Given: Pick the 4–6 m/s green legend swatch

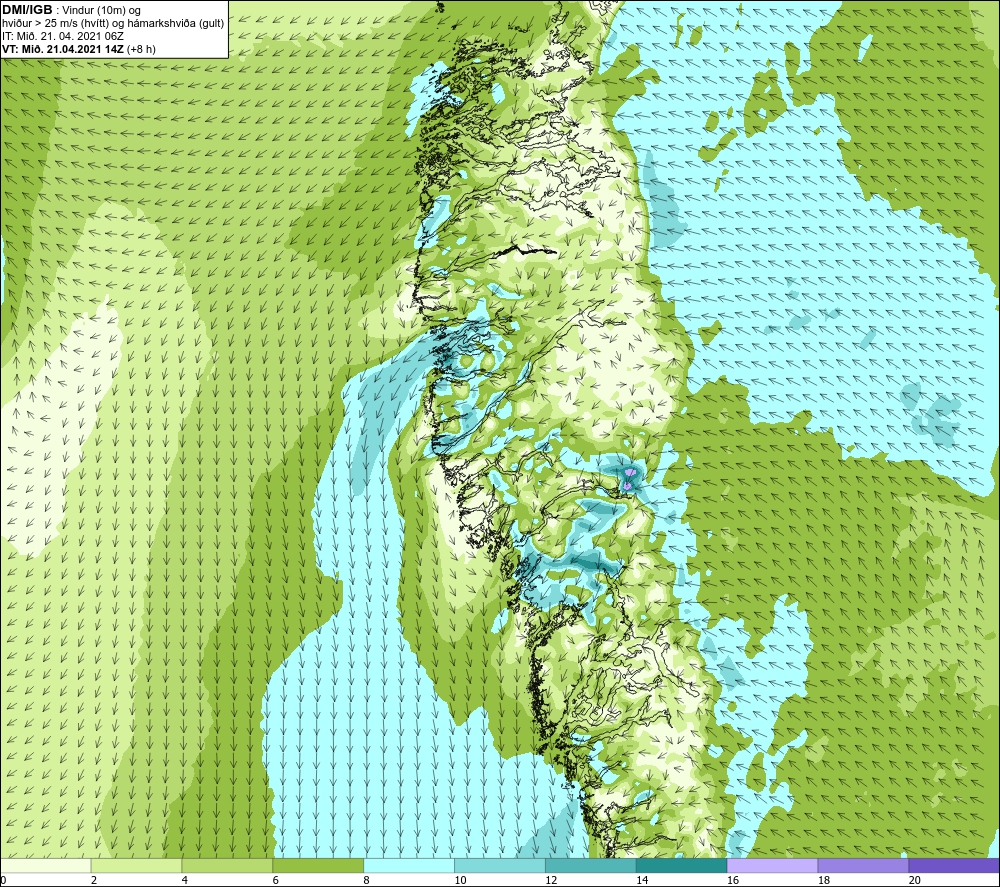Looking at the screenshot, I should point(227,865).
